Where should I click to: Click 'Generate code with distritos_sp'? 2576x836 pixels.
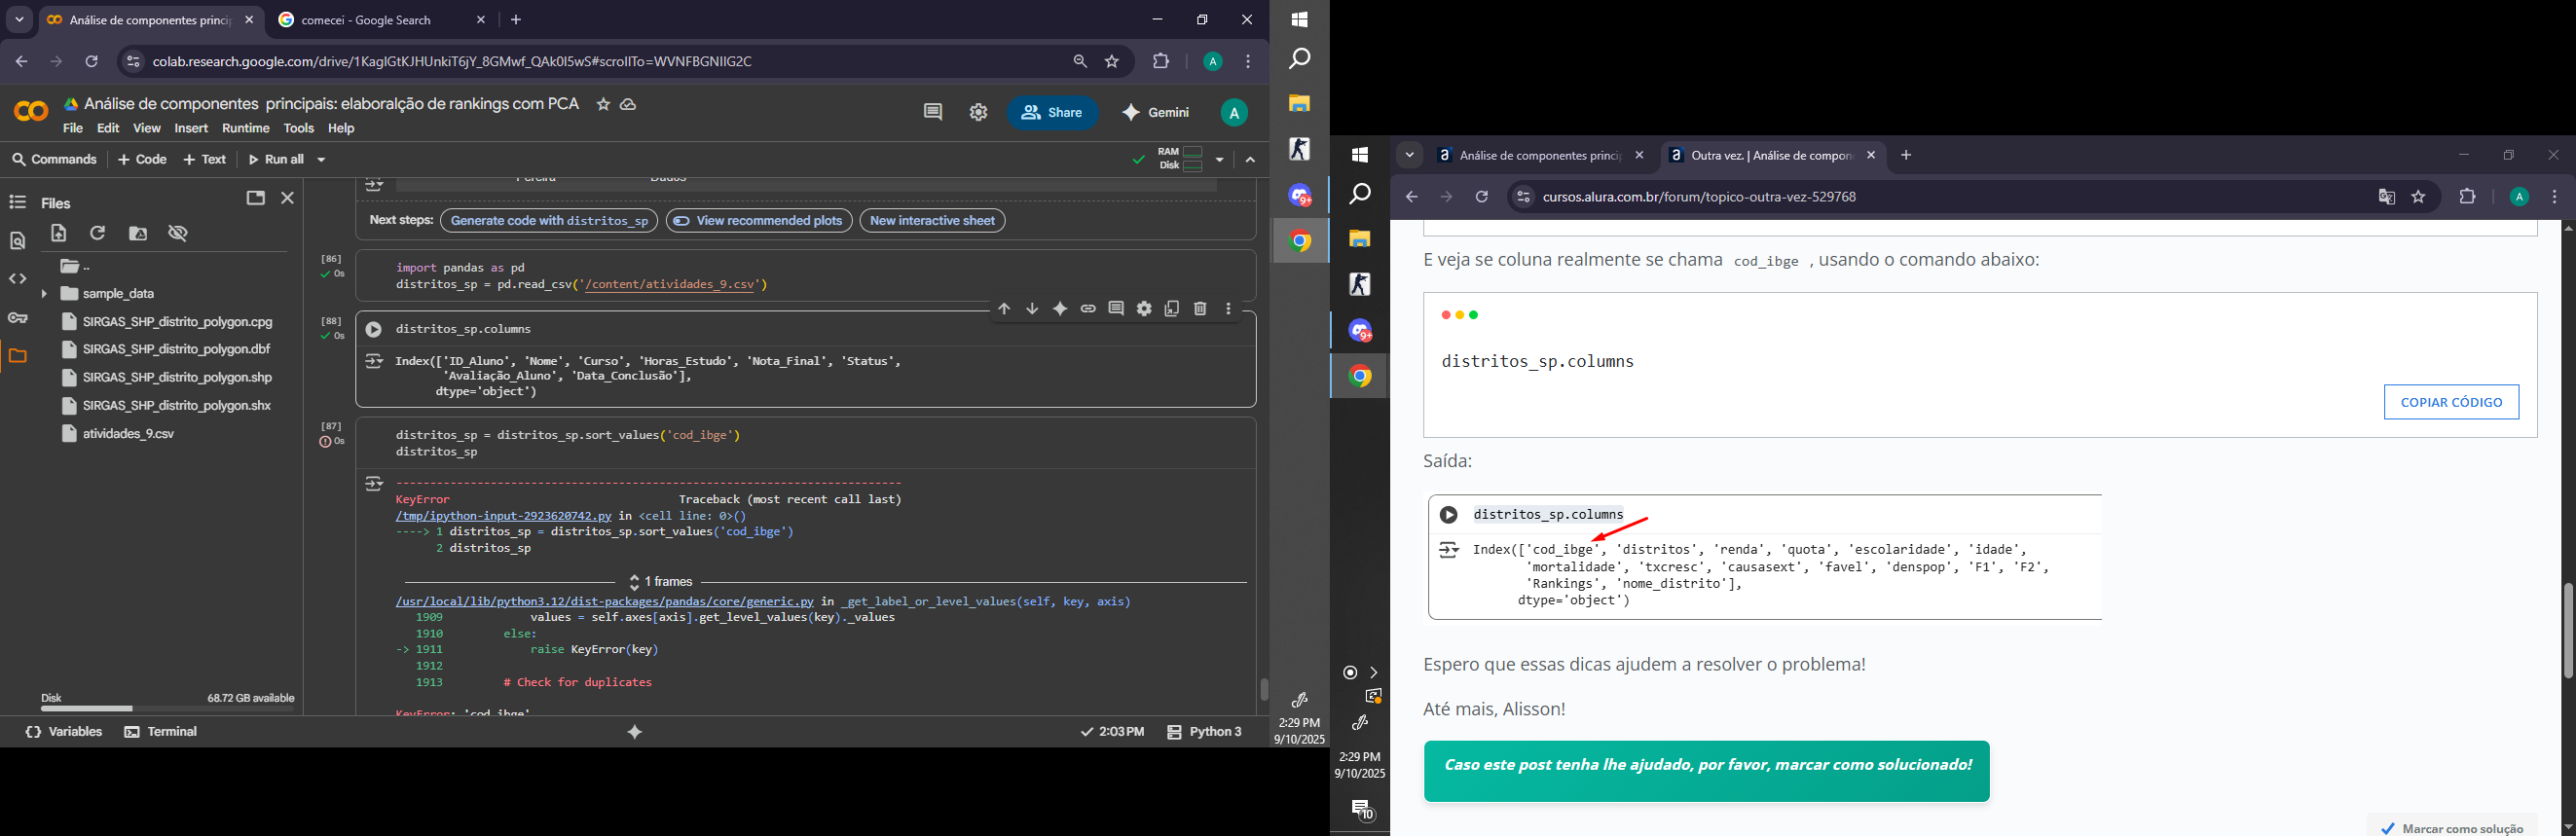click(549, 221)
